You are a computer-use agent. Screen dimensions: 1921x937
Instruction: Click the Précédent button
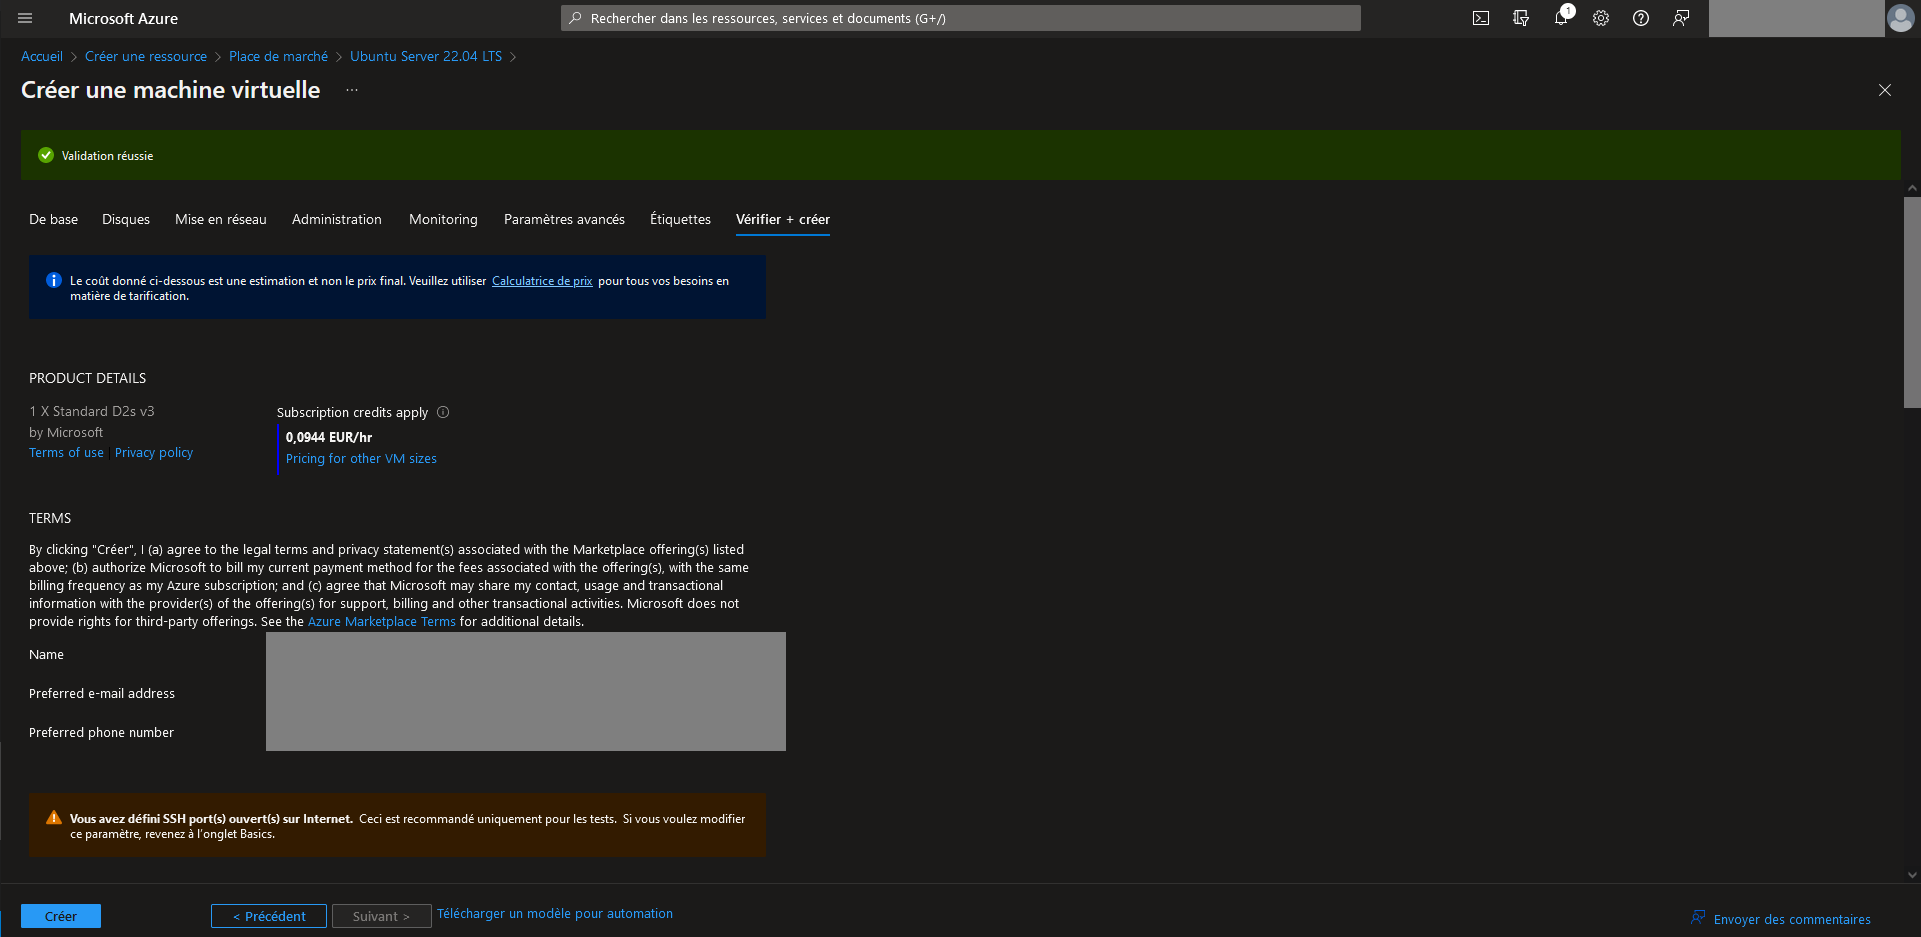pyautogui.click(x=269, y=916)
